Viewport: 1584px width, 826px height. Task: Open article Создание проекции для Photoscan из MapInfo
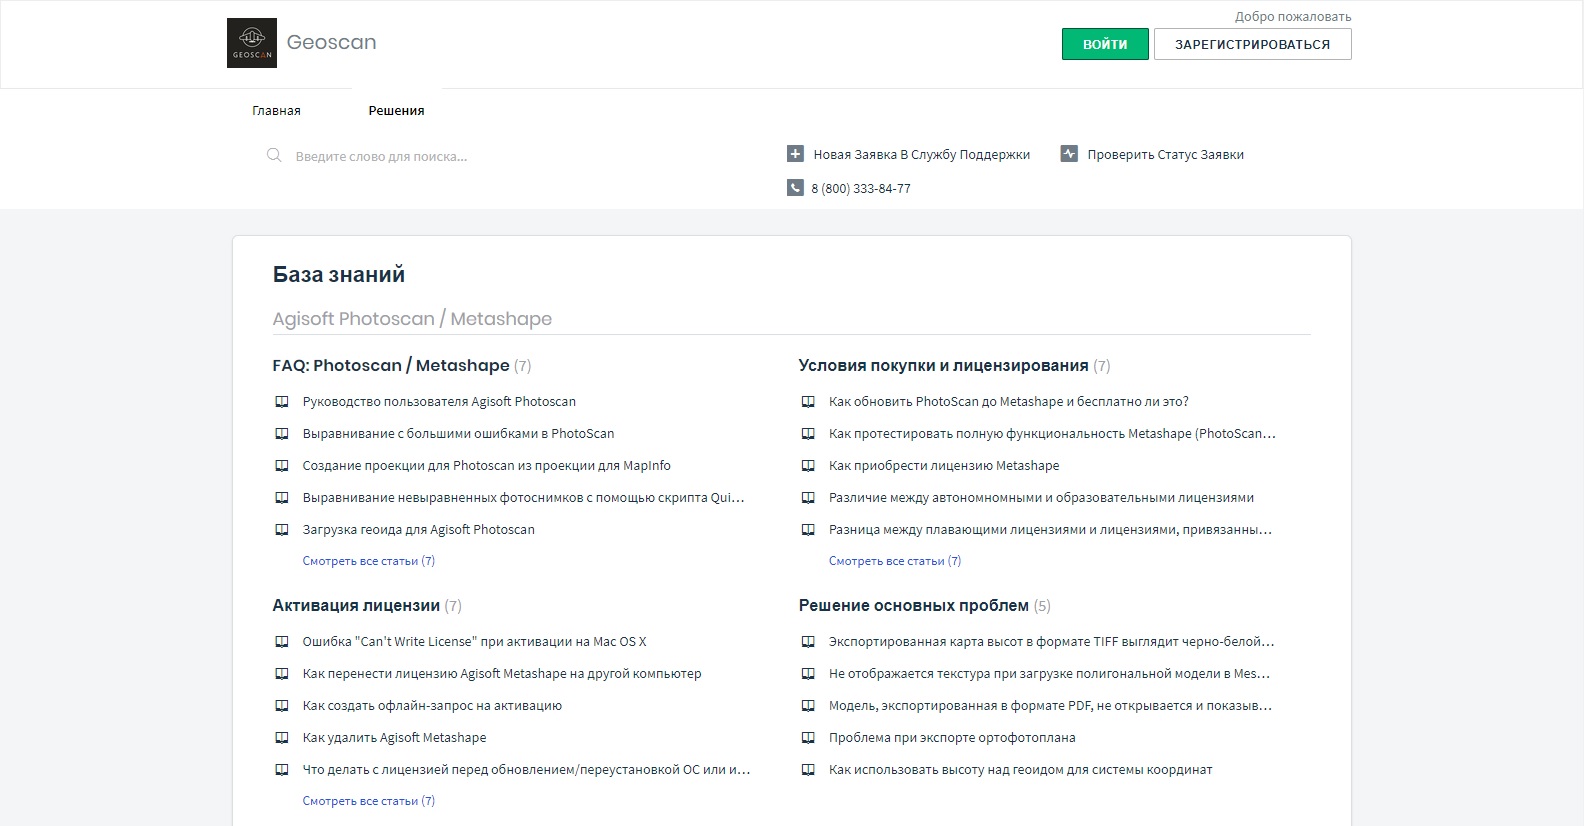[486, 466]
